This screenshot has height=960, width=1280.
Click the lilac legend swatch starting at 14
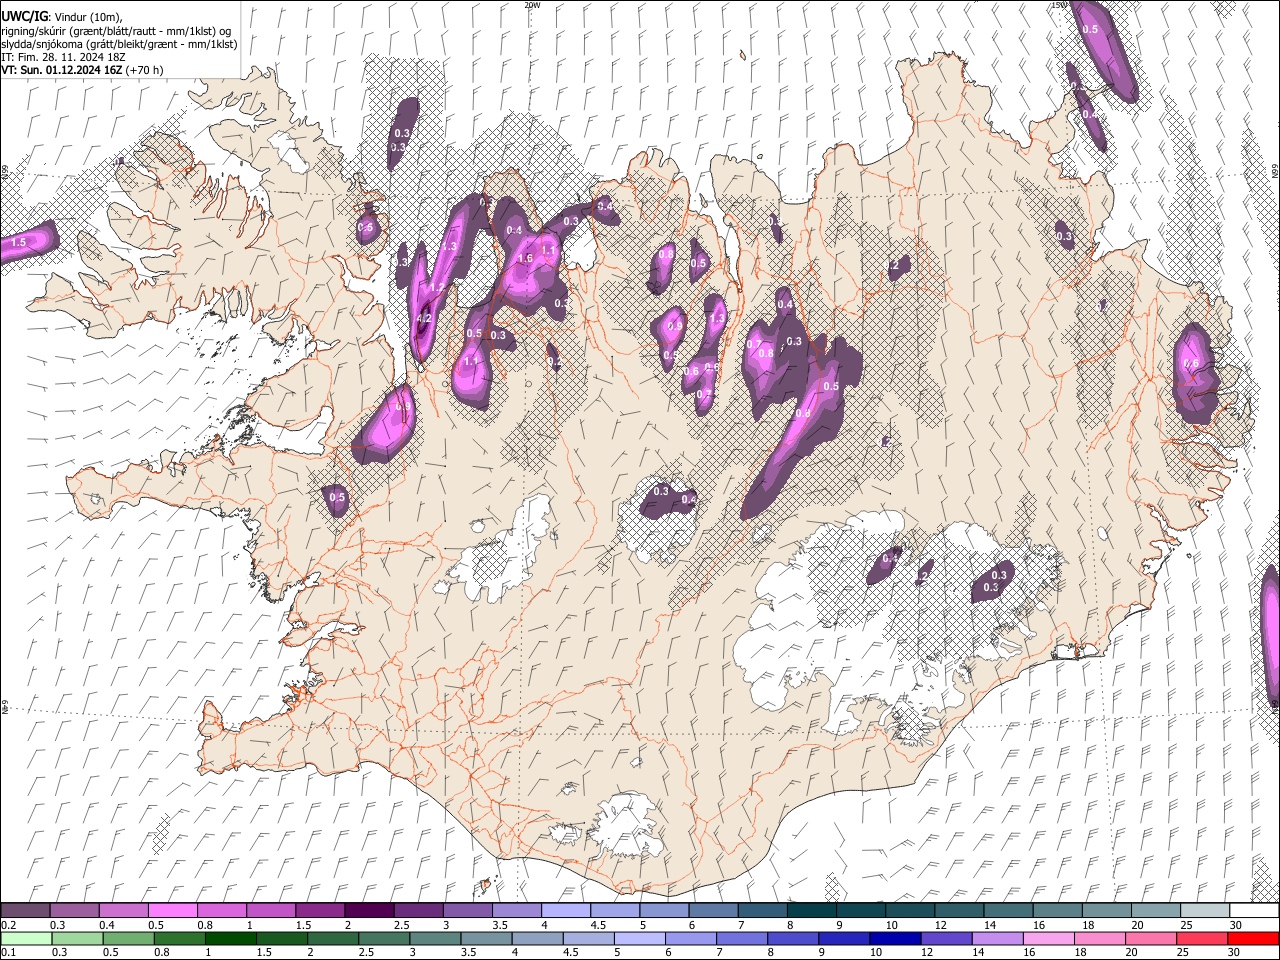[997, 938]
